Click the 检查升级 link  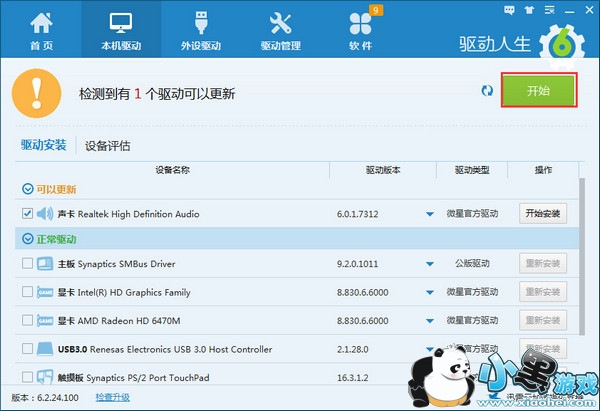click(112, 397)
